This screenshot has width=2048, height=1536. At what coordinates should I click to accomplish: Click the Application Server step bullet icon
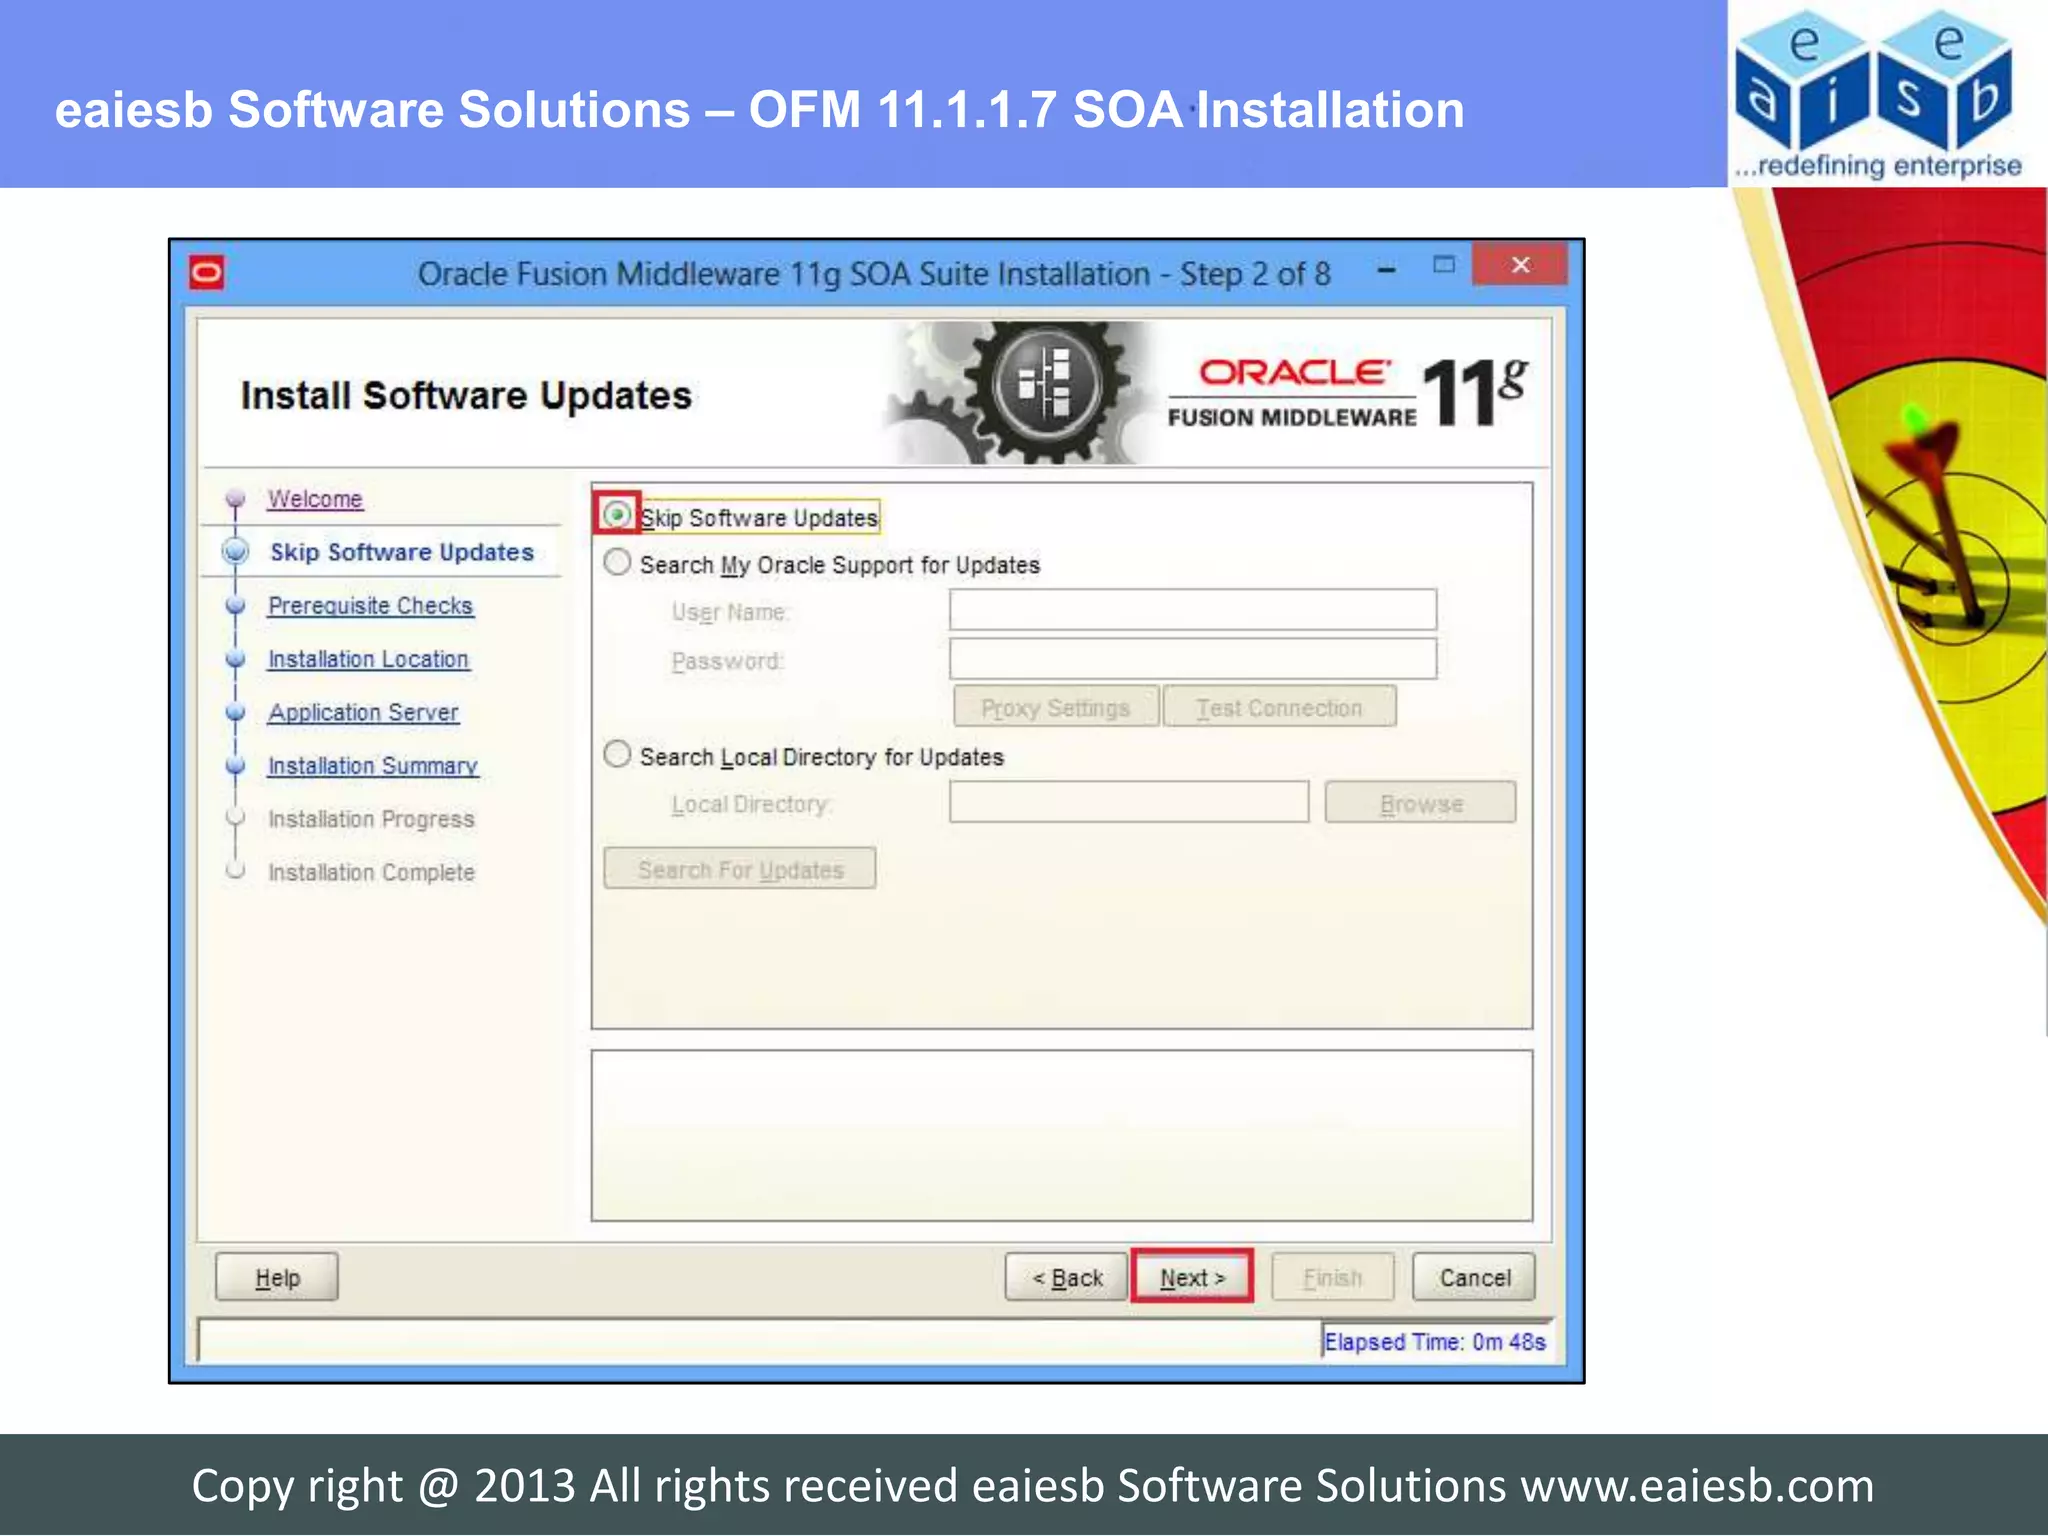236,712
